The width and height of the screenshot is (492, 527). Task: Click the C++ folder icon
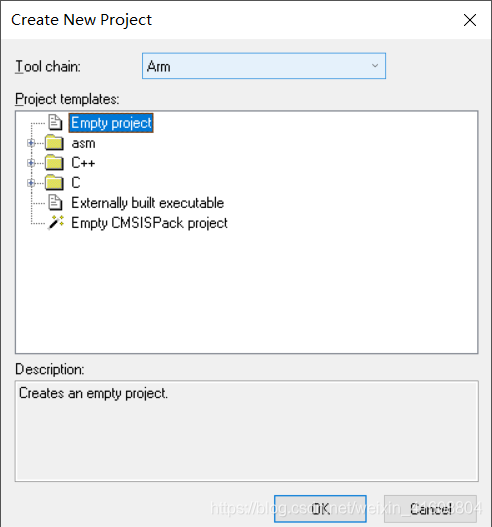[x=54, y=163]
